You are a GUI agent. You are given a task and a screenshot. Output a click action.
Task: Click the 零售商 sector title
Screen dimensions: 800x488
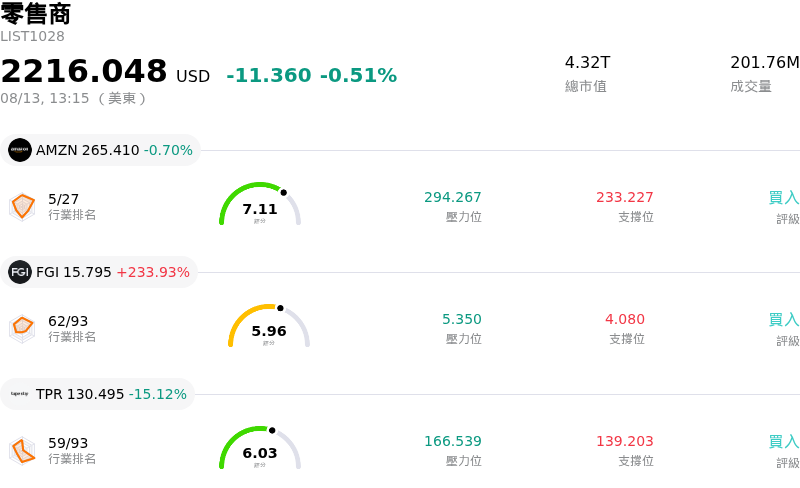(x=35, y=14)
